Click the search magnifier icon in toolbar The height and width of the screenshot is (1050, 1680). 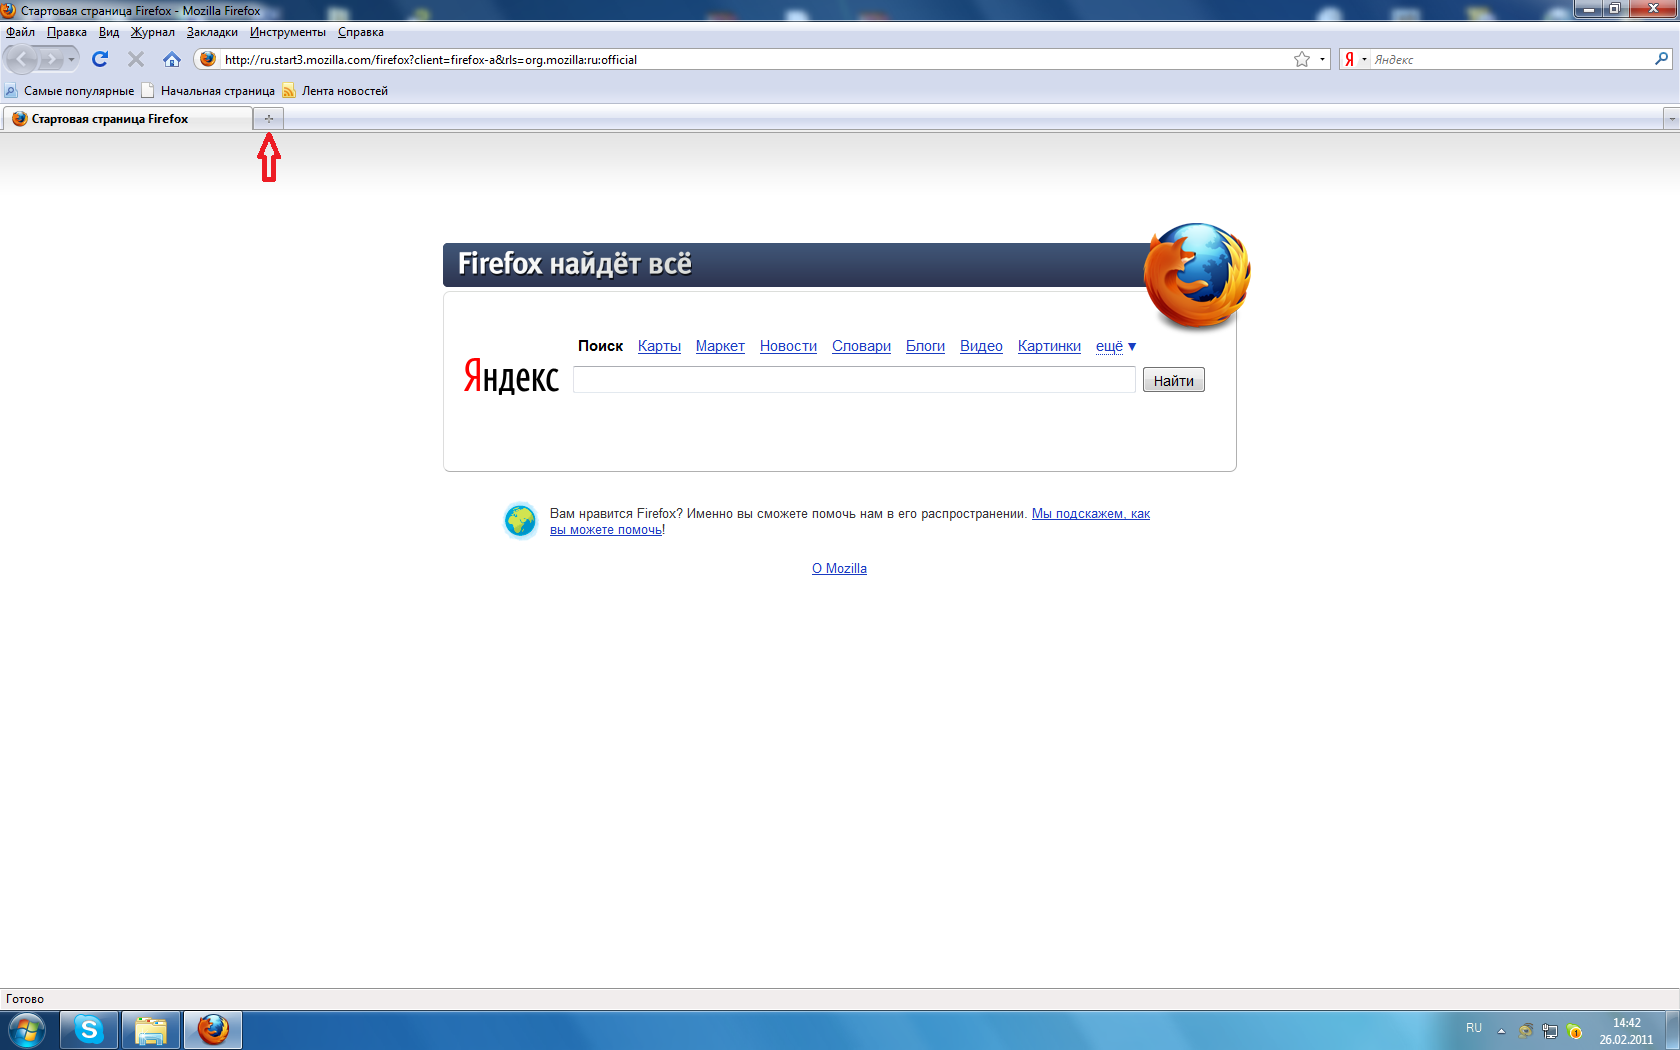(x=1661, y=59)
